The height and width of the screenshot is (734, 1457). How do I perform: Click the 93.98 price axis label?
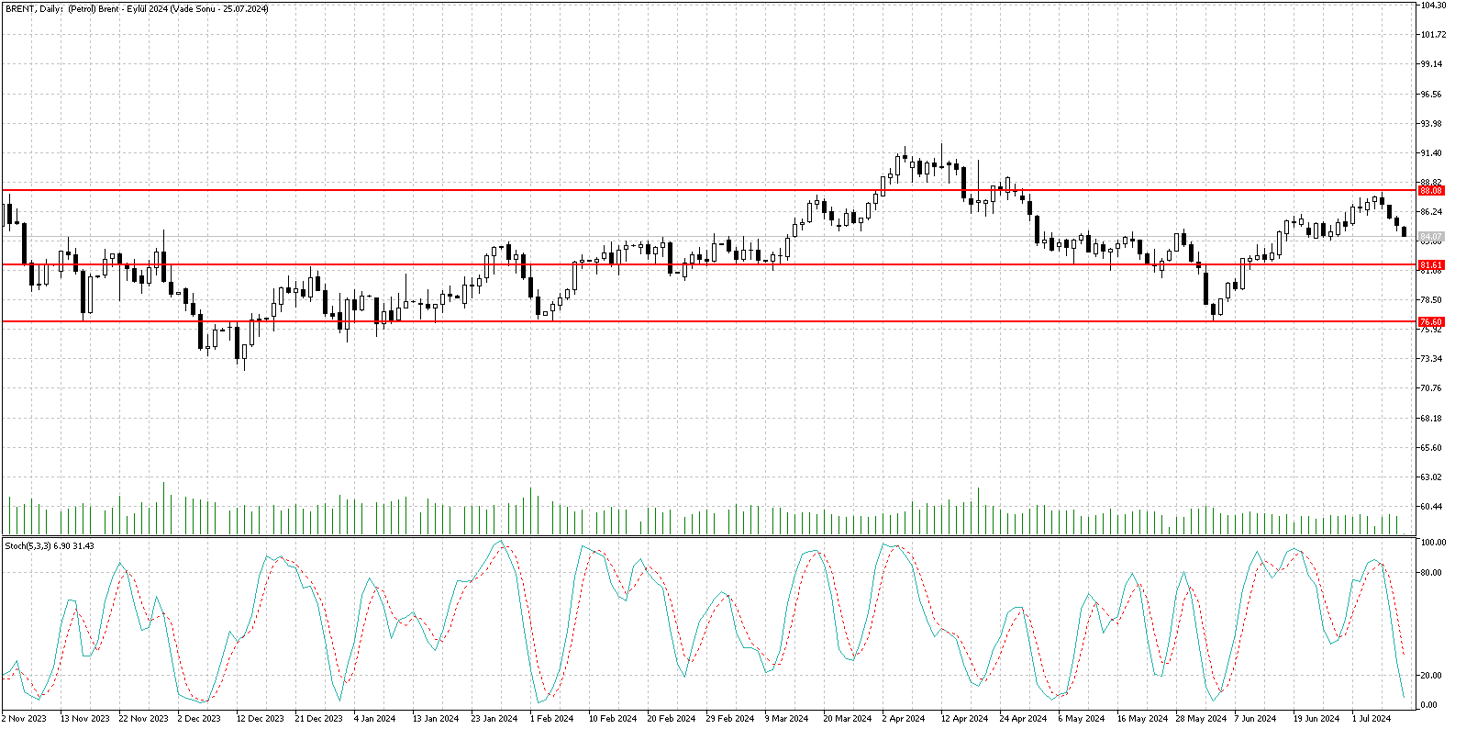pyautogui.click(x=1432, y=124)
